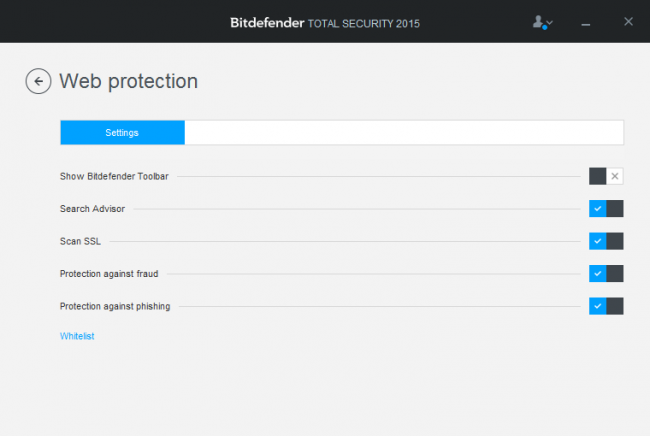Image resolution: width=650 pixels, height=436 pixels.
Task: Click the Protection against fraud label
Action: 109,273
